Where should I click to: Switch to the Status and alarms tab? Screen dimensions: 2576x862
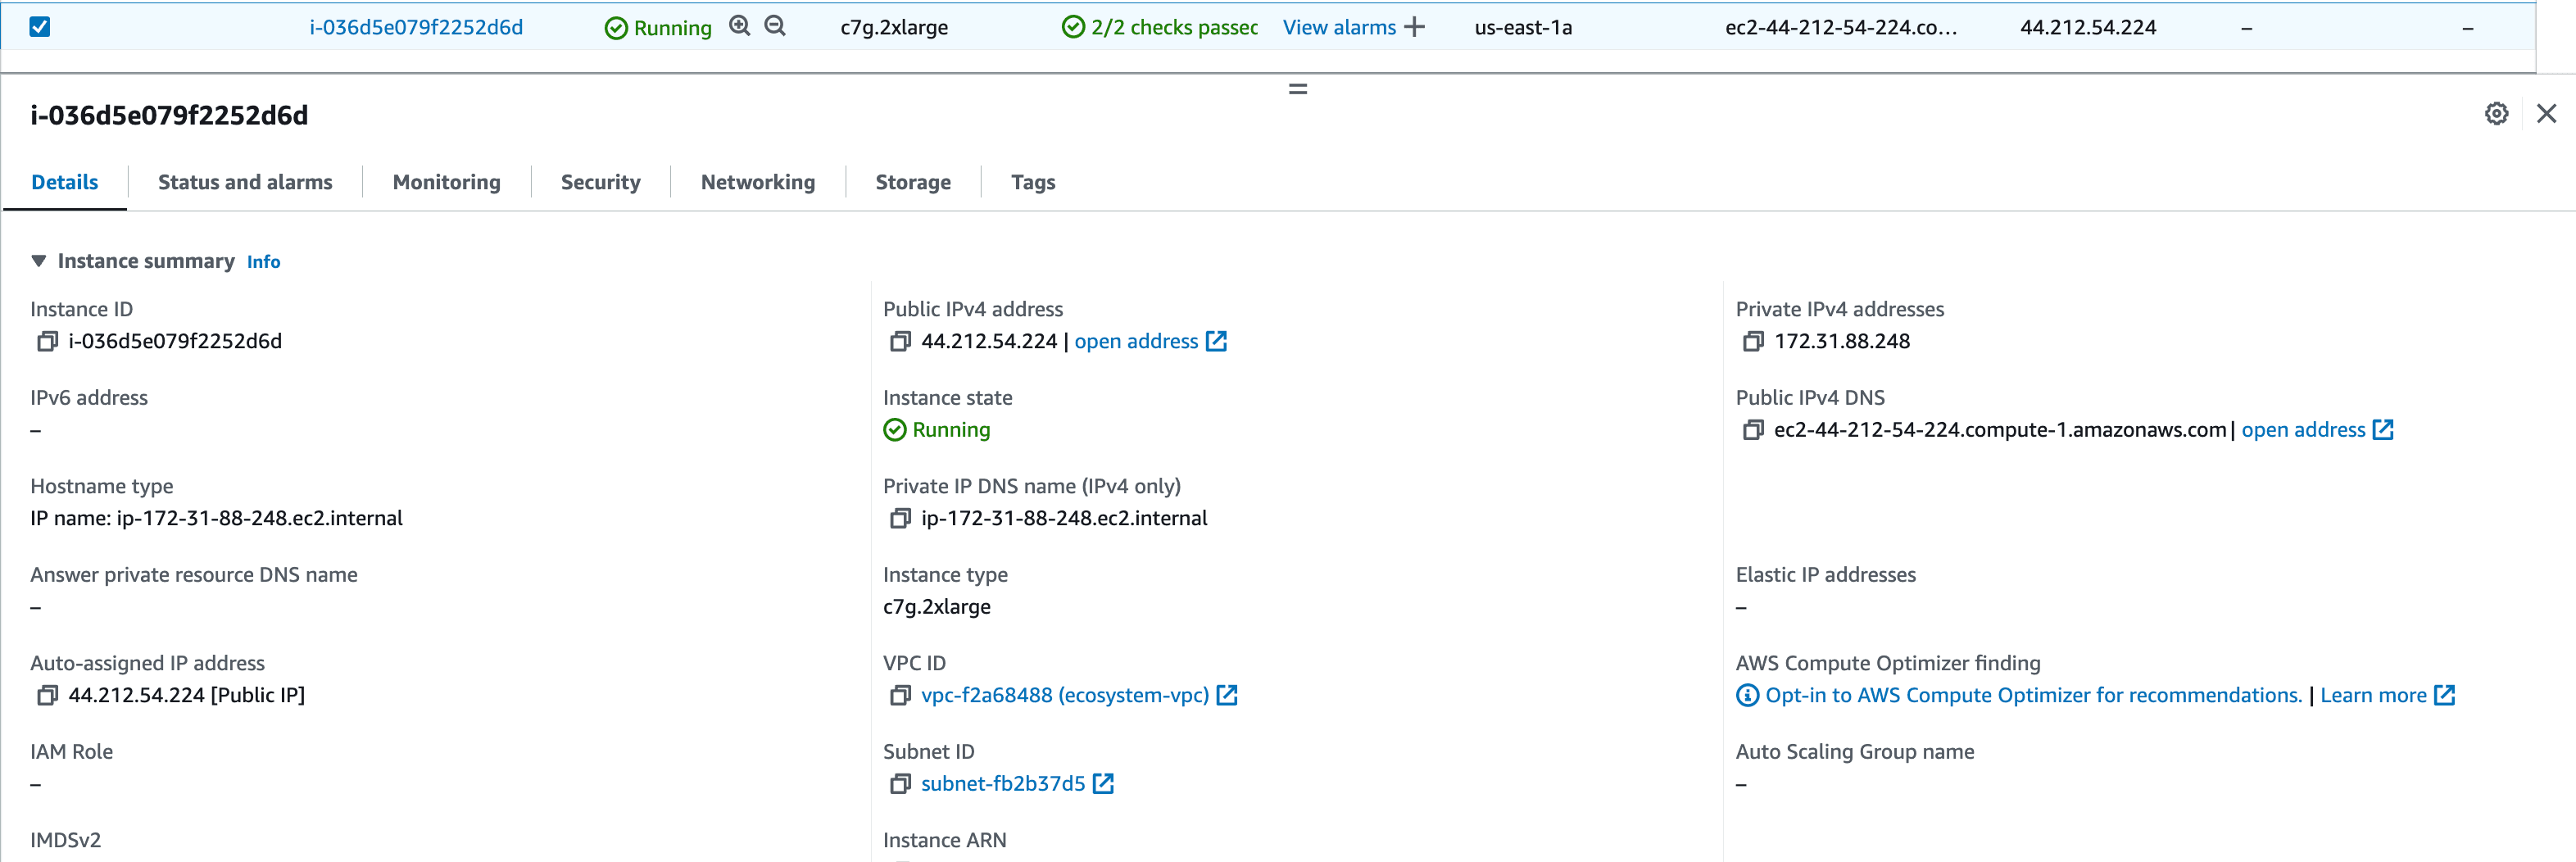coord(245,182)
